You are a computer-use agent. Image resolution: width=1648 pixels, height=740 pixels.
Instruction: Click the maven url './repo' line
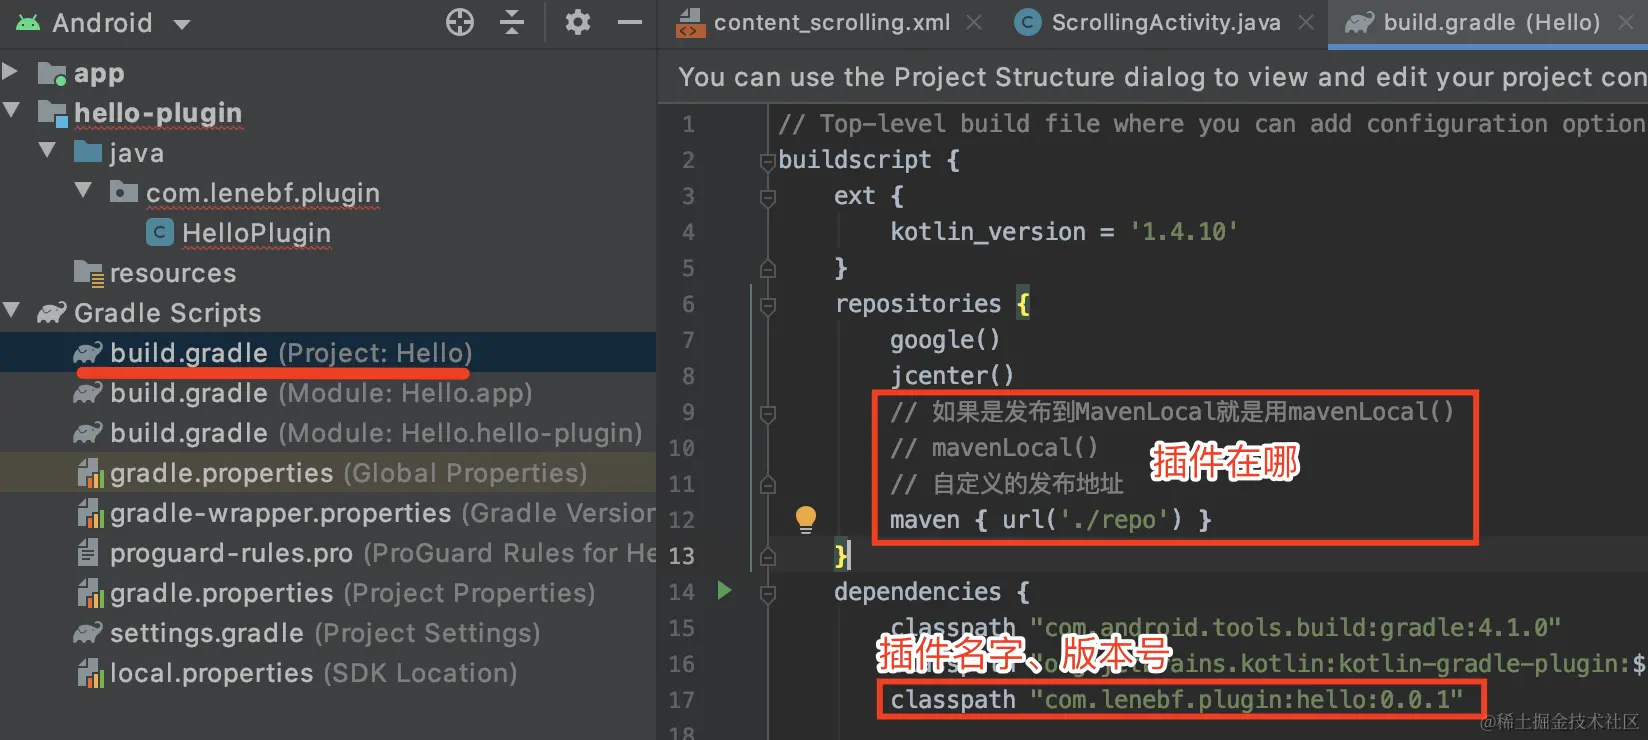1051,520
